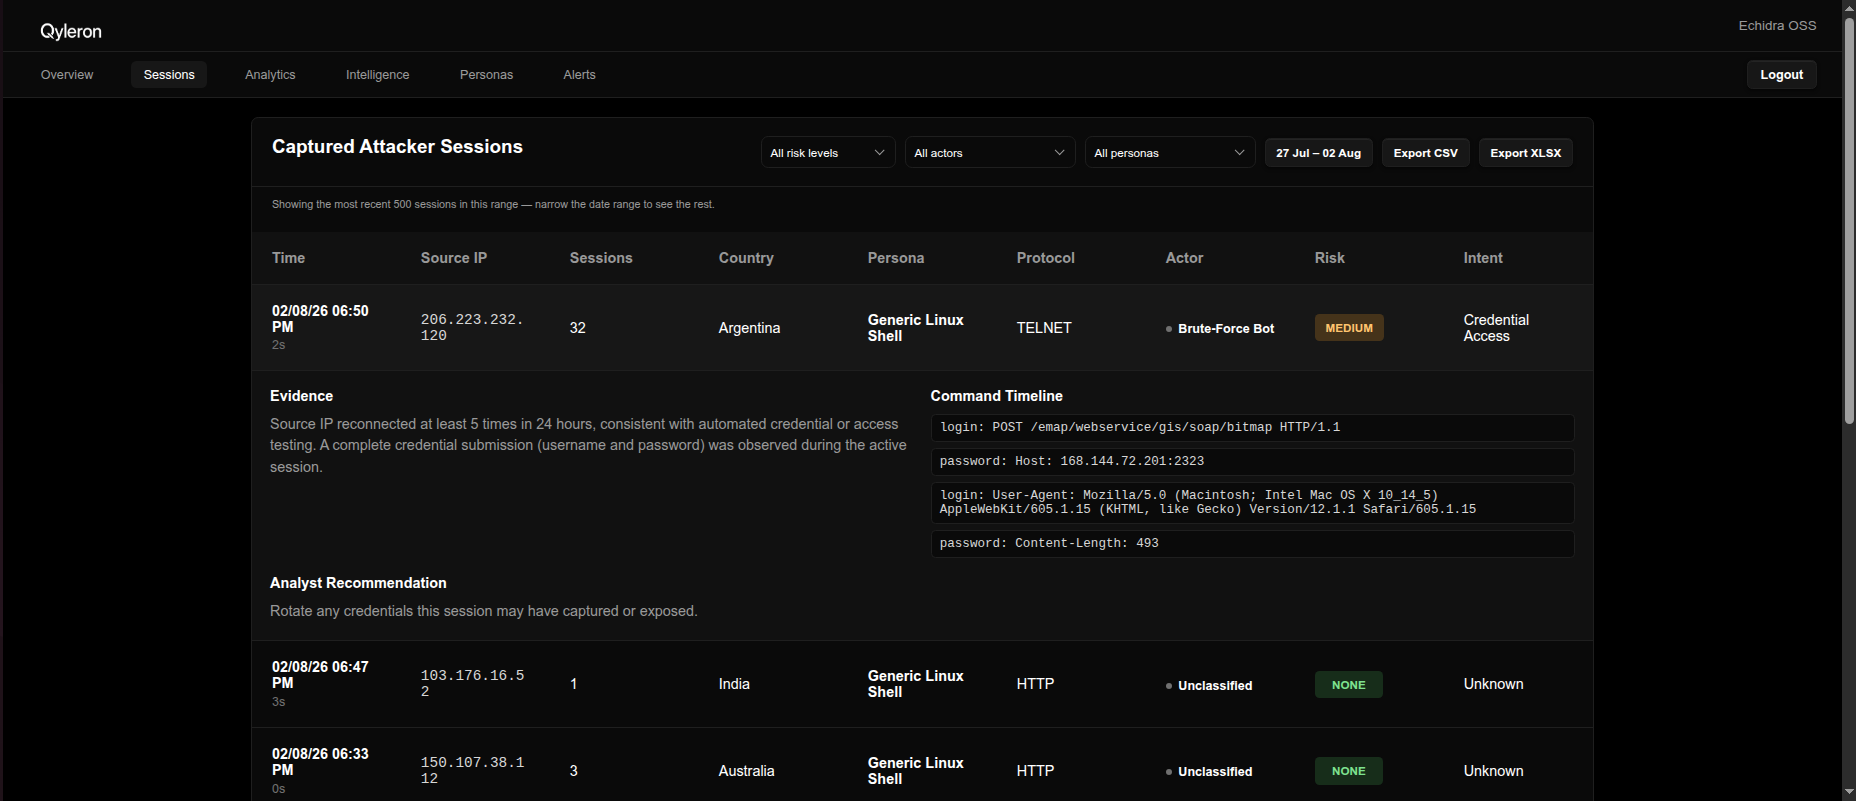Click the Intent column header

click(x=1483, y=258)
